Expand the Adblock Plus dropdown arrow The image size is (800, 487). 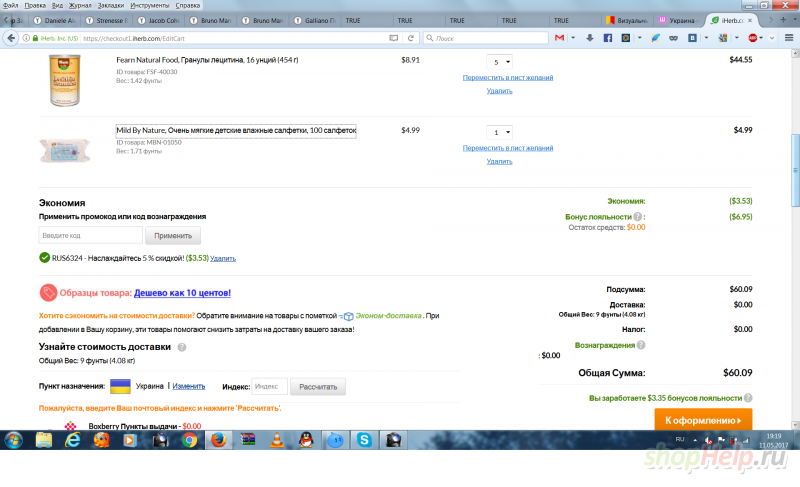click(x=762, y=38)
